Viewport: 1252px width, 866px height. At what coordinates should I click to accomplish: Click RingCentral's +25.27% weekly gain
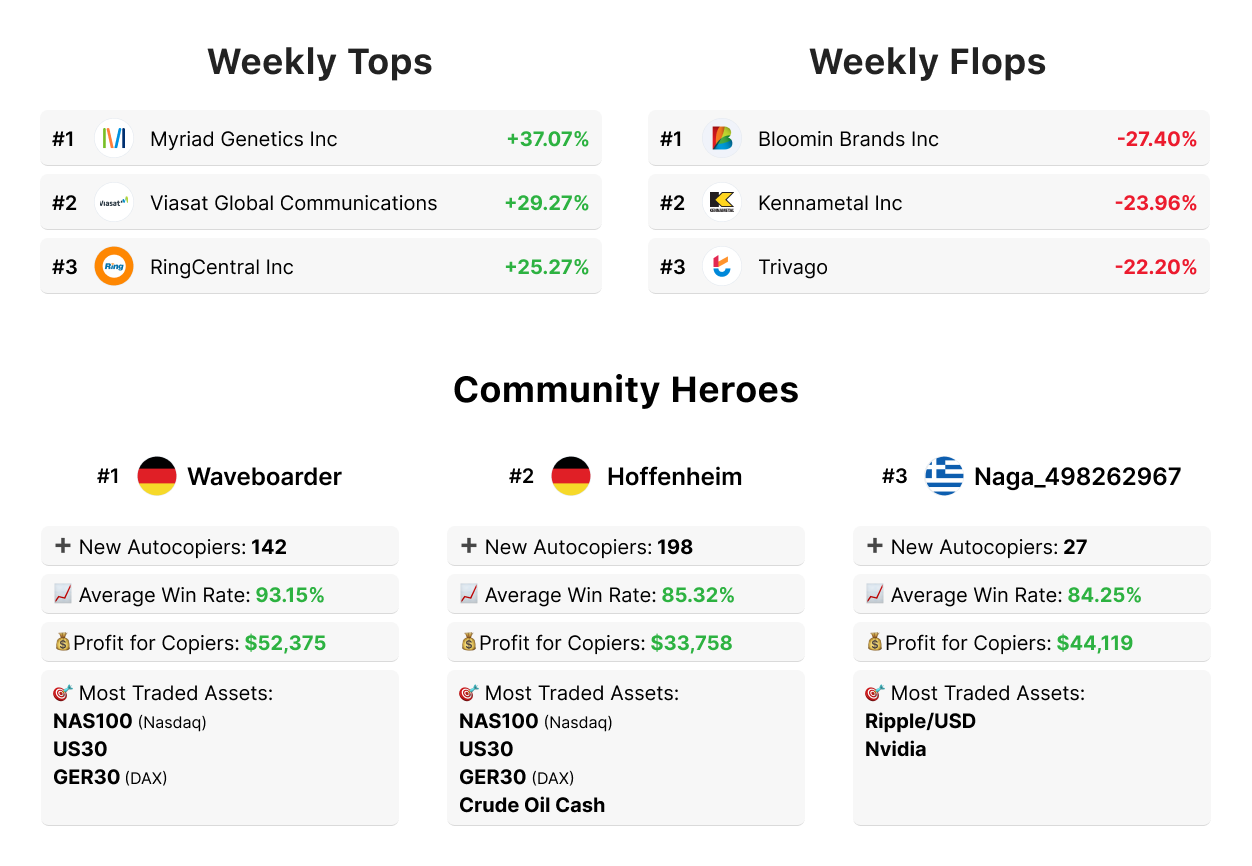(x=546, y=267)
